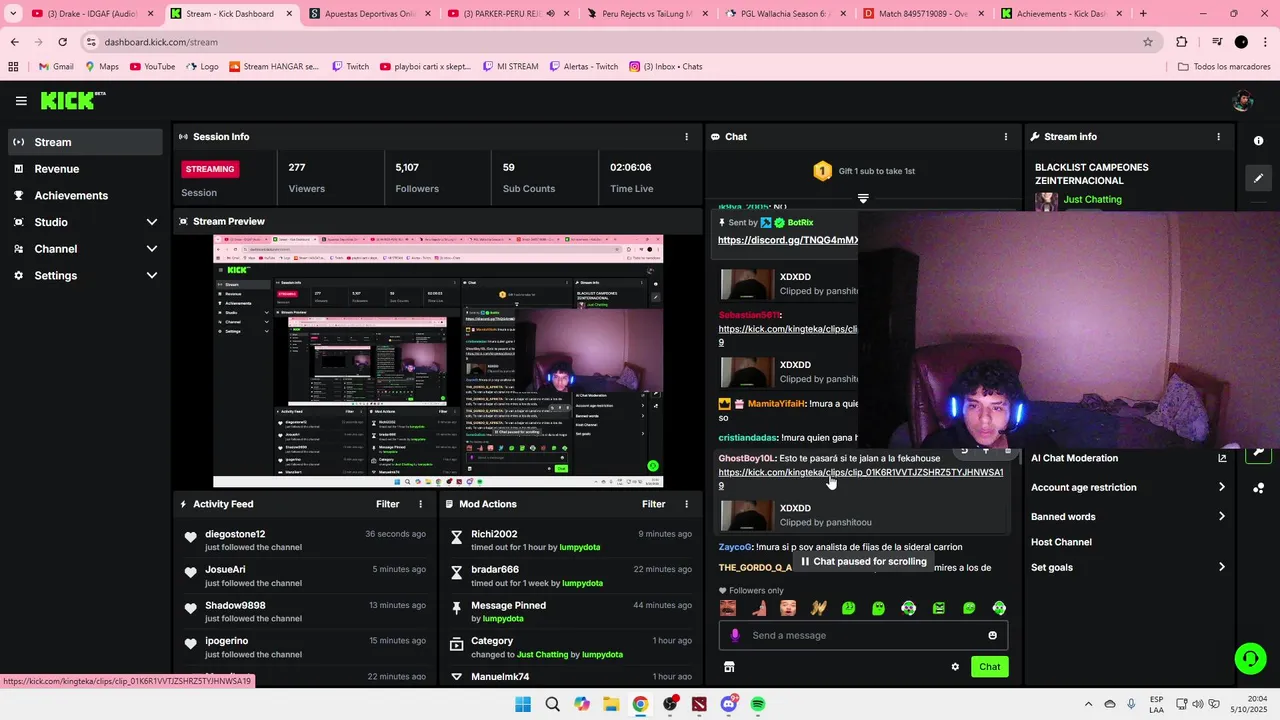
Task: Click the green support headset button
Action: pyautogui.click(x=1250, y=658)
